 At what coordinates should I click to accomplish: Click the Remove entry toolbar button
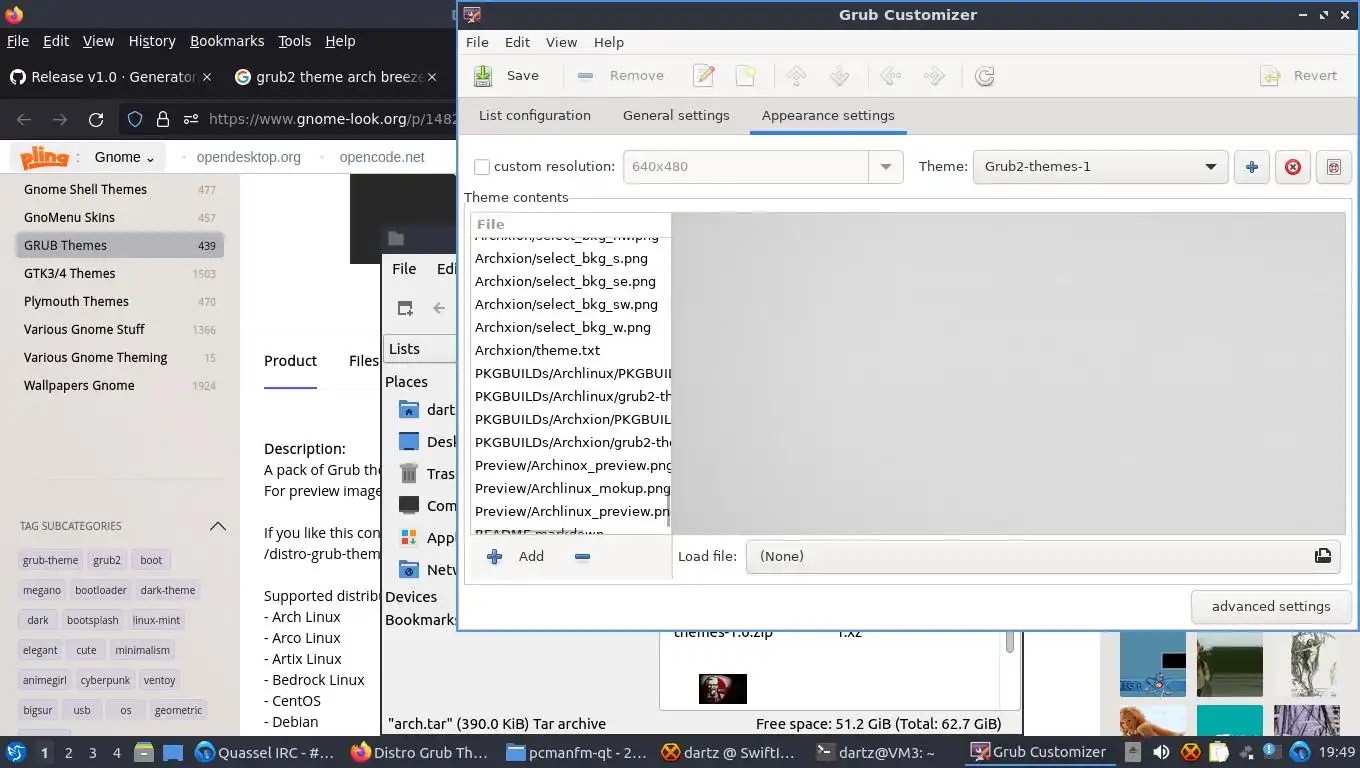point(621,76)
